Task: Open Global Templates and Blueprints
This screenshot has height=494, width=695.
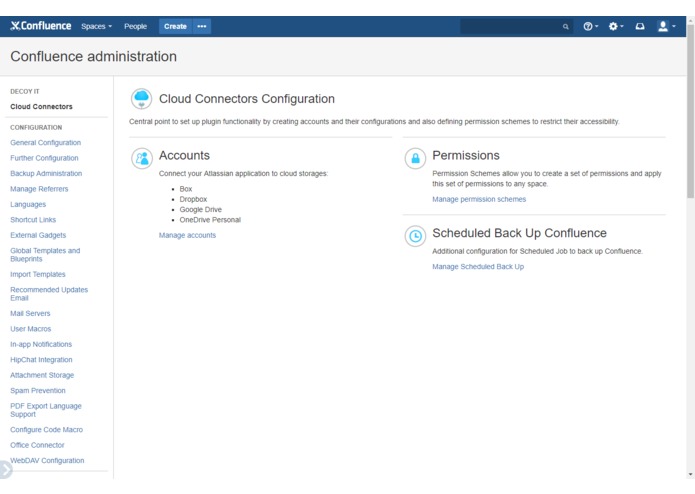Action: [x=45, y=254]
